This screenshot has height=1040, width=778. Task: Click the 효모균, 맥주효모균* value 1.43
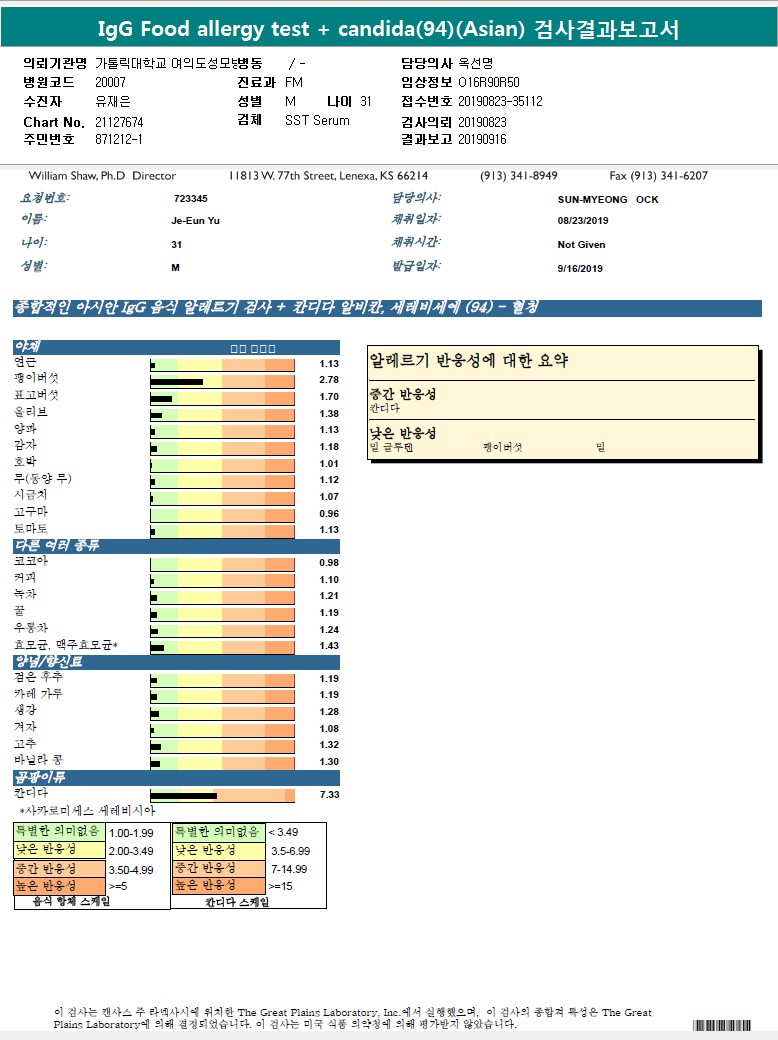(x=329, y=645)
